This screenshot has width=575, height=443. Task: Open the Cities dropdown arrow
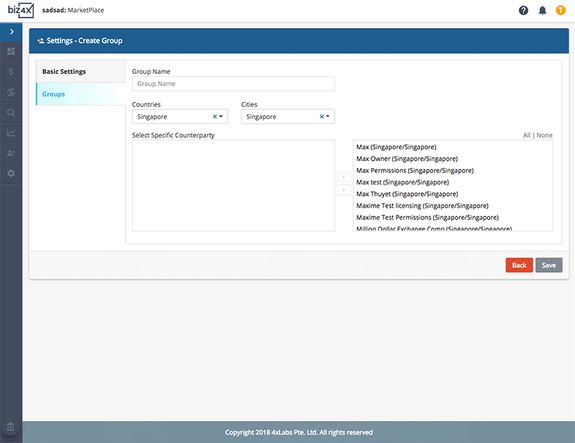(x=328, y=117)
